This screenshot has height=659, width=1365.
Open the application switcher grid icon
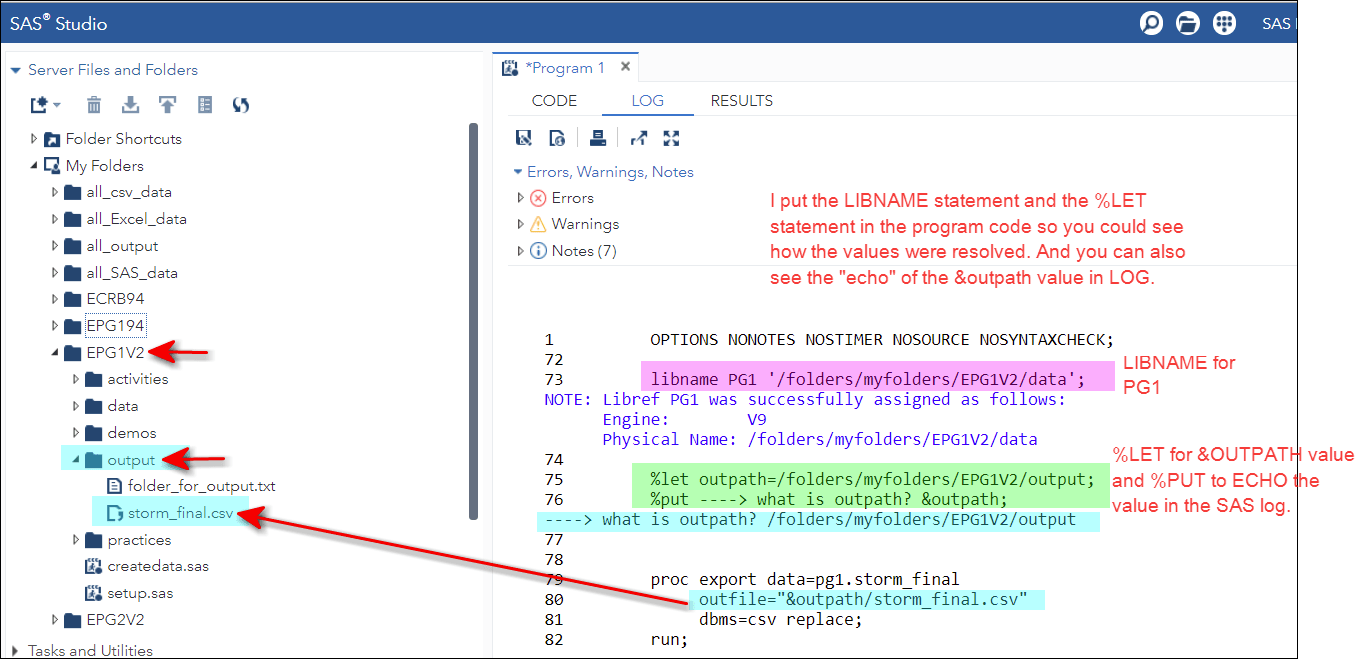tap(1224, 22)
